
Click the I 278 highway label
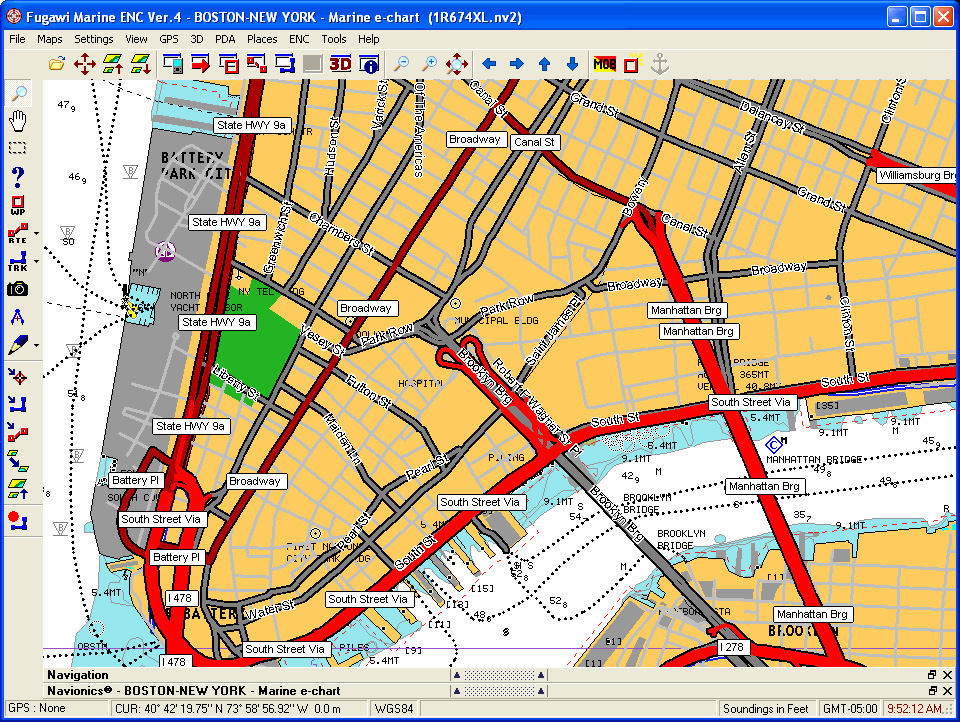coord(732,647)
